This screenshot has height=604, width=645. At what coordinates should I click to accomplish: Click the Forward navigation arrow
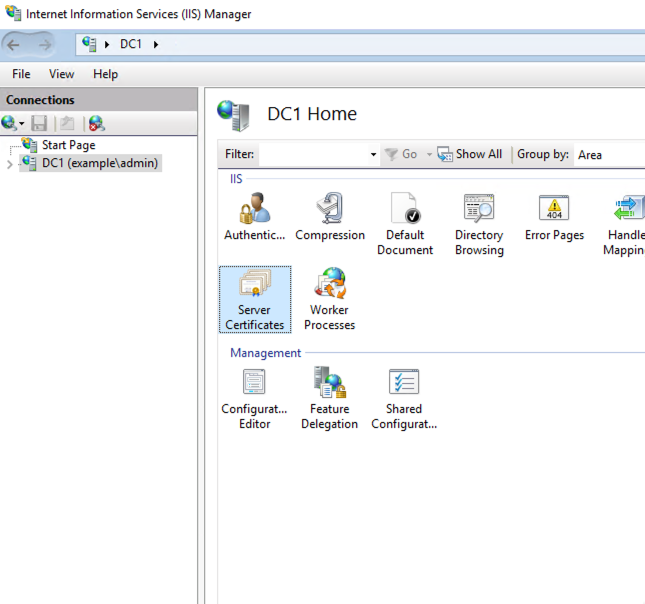click(45, 45)
